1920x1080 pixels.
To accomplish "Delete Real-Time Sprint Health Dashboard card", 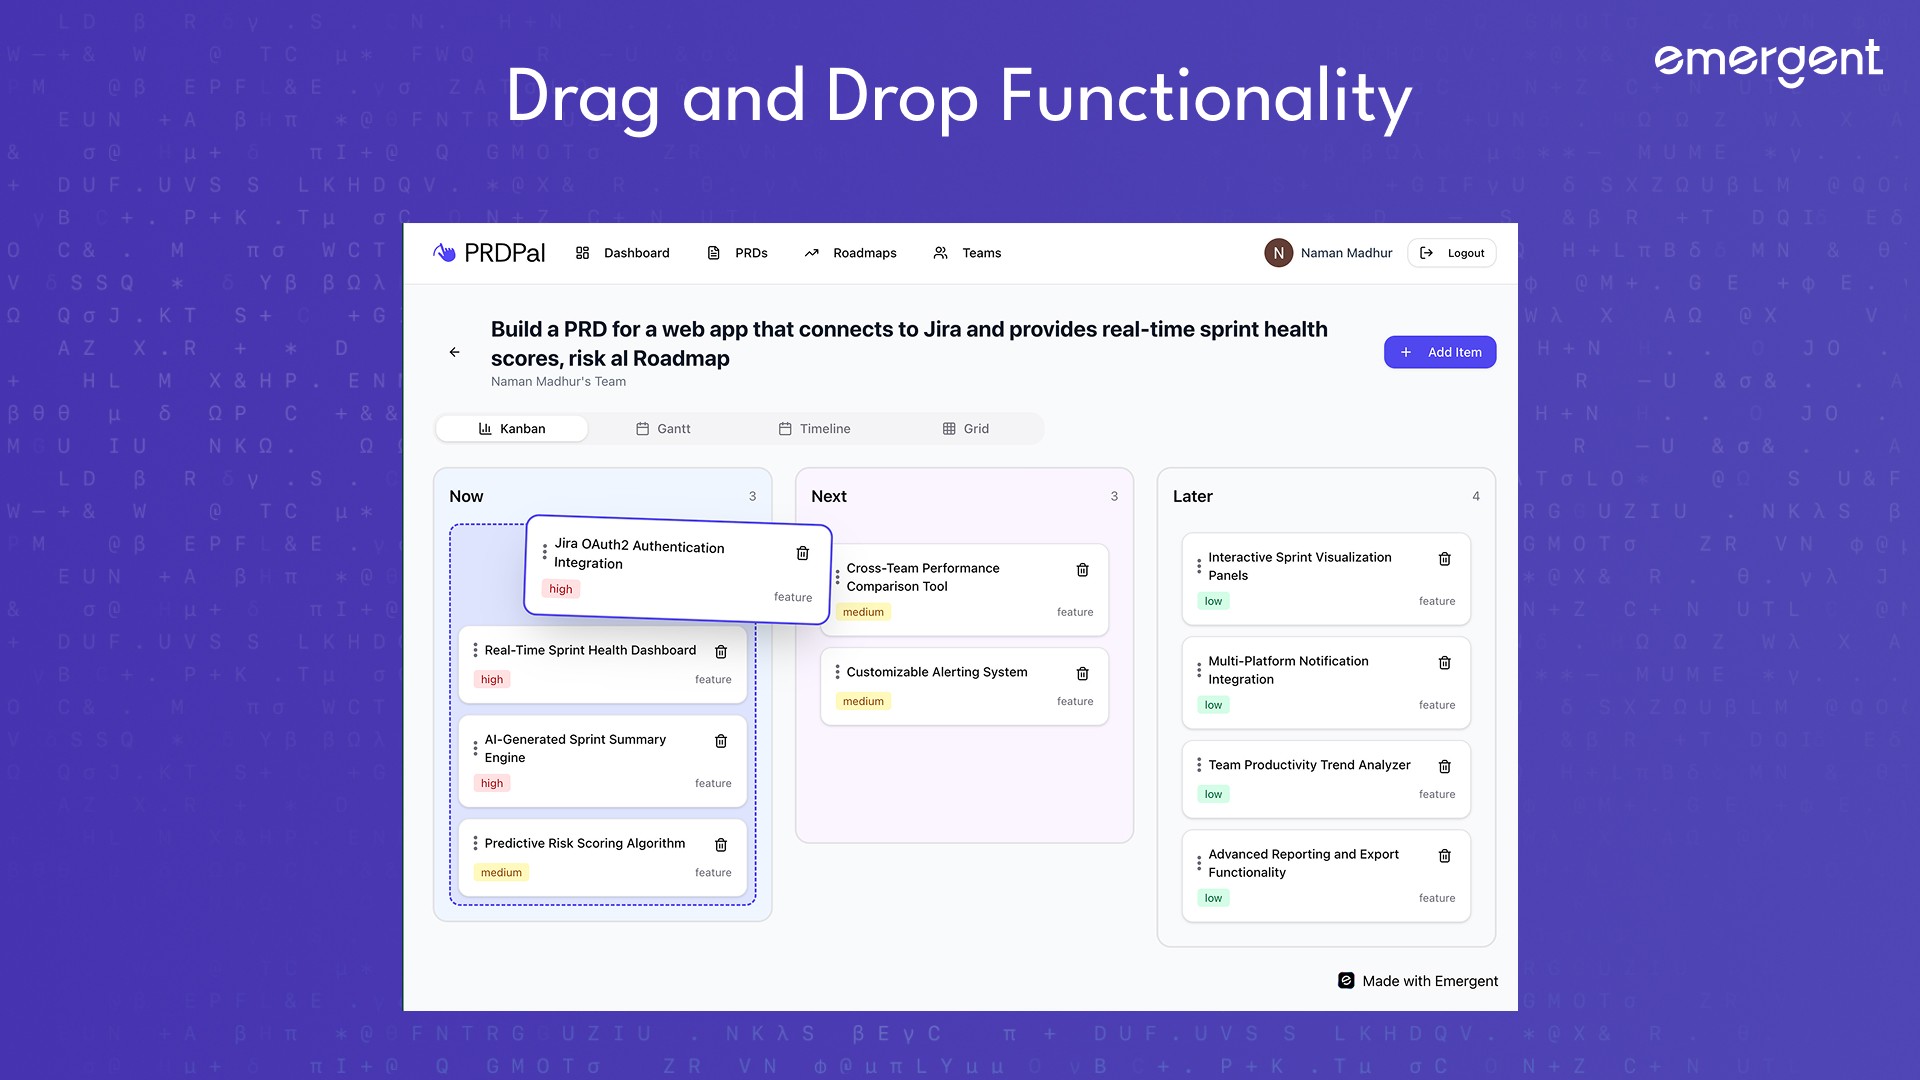I will tap(721, 652).
